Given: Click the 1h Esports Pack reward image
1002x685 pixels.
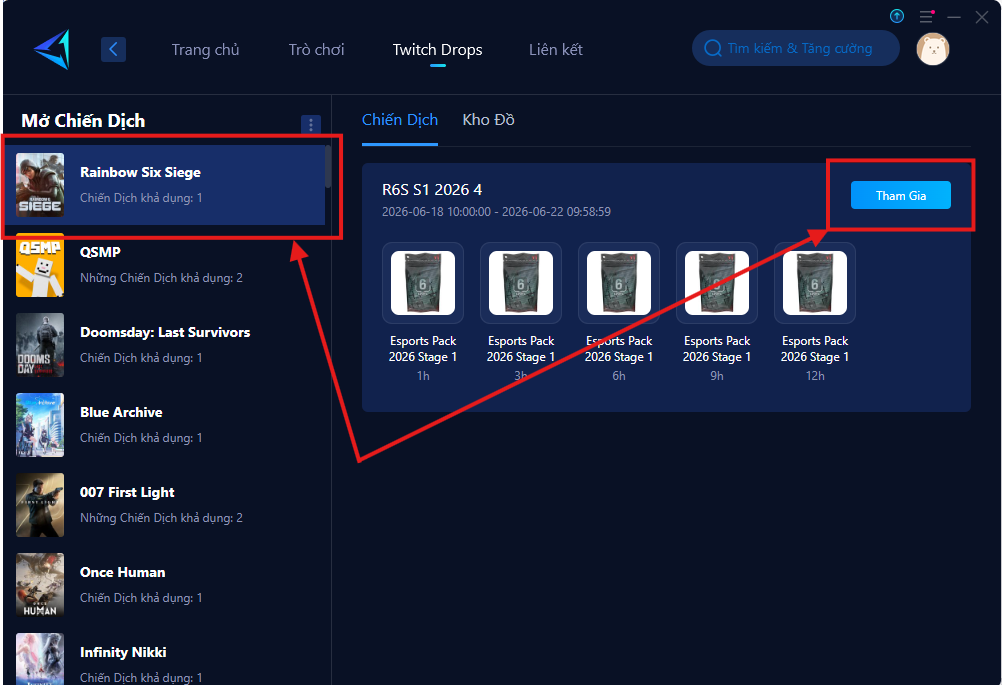Looking at the screenshot, I should click(423, 283).
